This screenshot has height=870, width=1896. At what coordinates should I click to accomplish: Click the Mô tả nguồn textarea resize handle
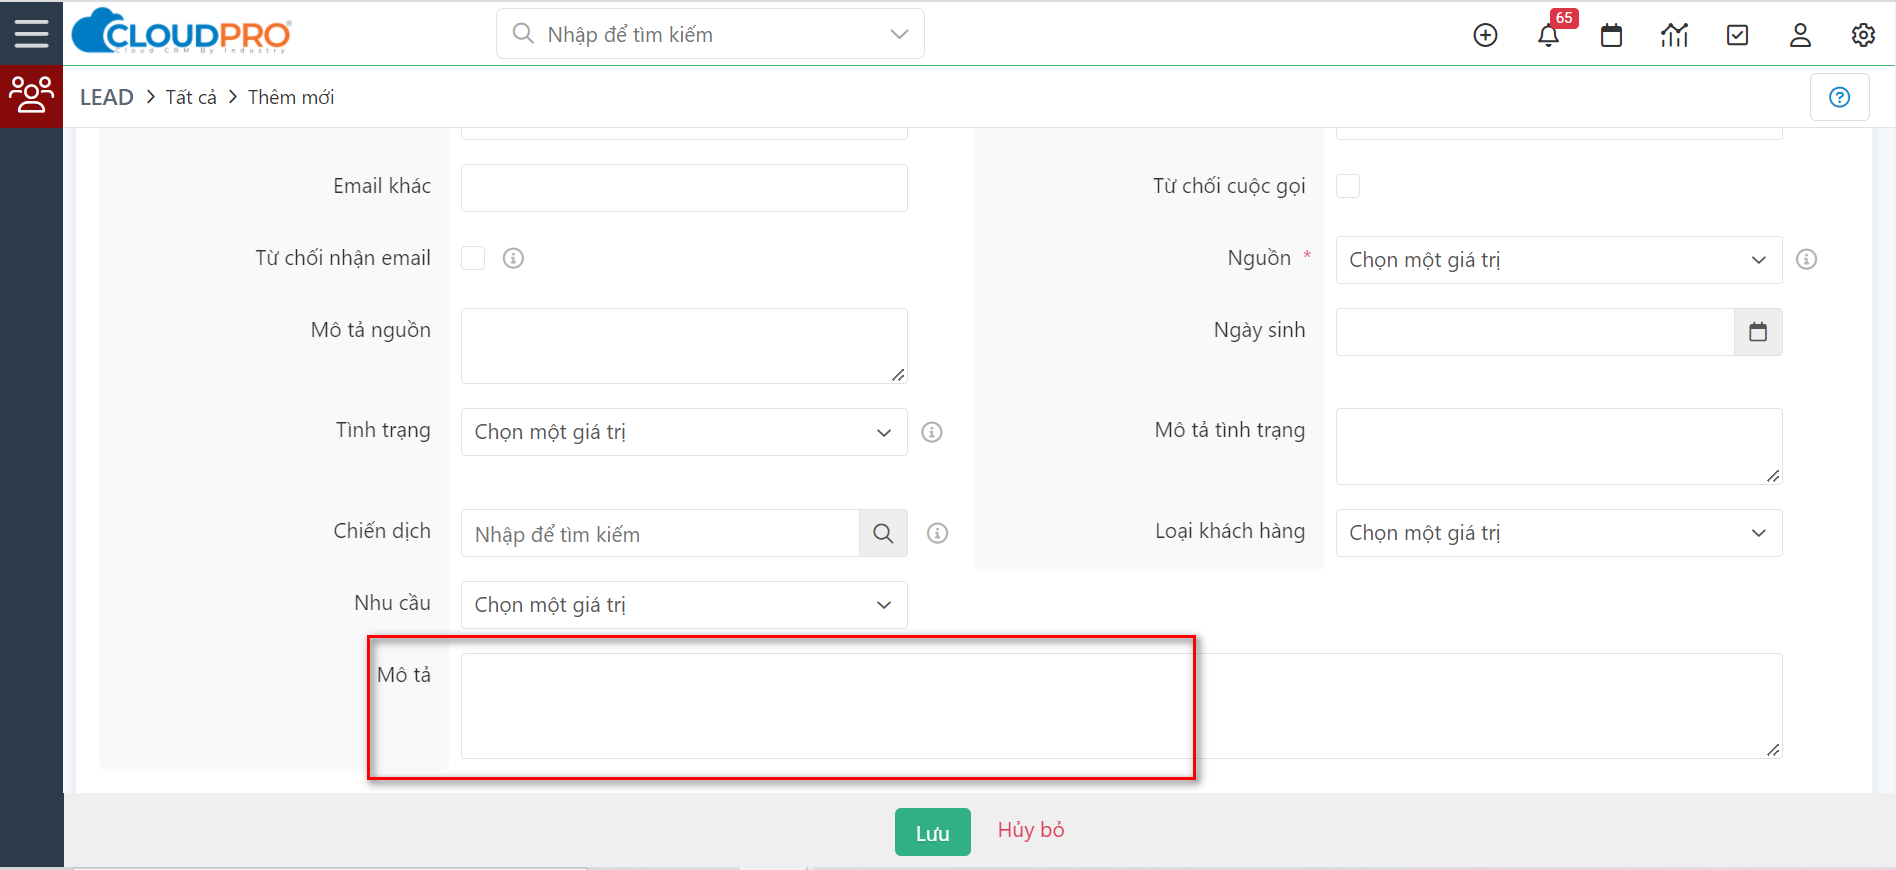click(x=898, y=375)
